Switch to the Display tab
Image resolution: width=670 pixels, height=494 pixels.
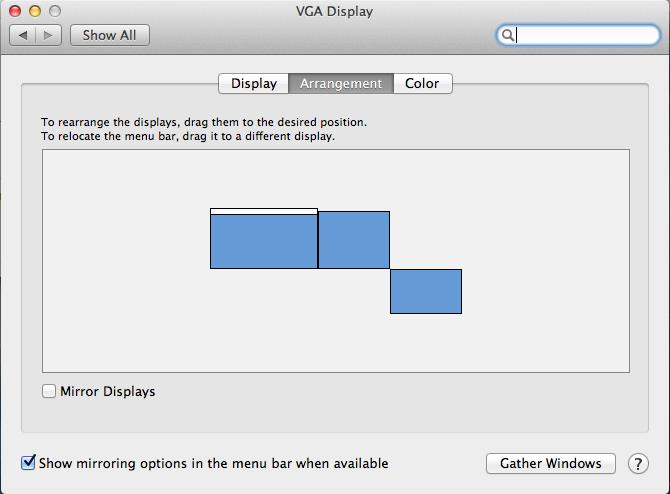coord(254,83)
